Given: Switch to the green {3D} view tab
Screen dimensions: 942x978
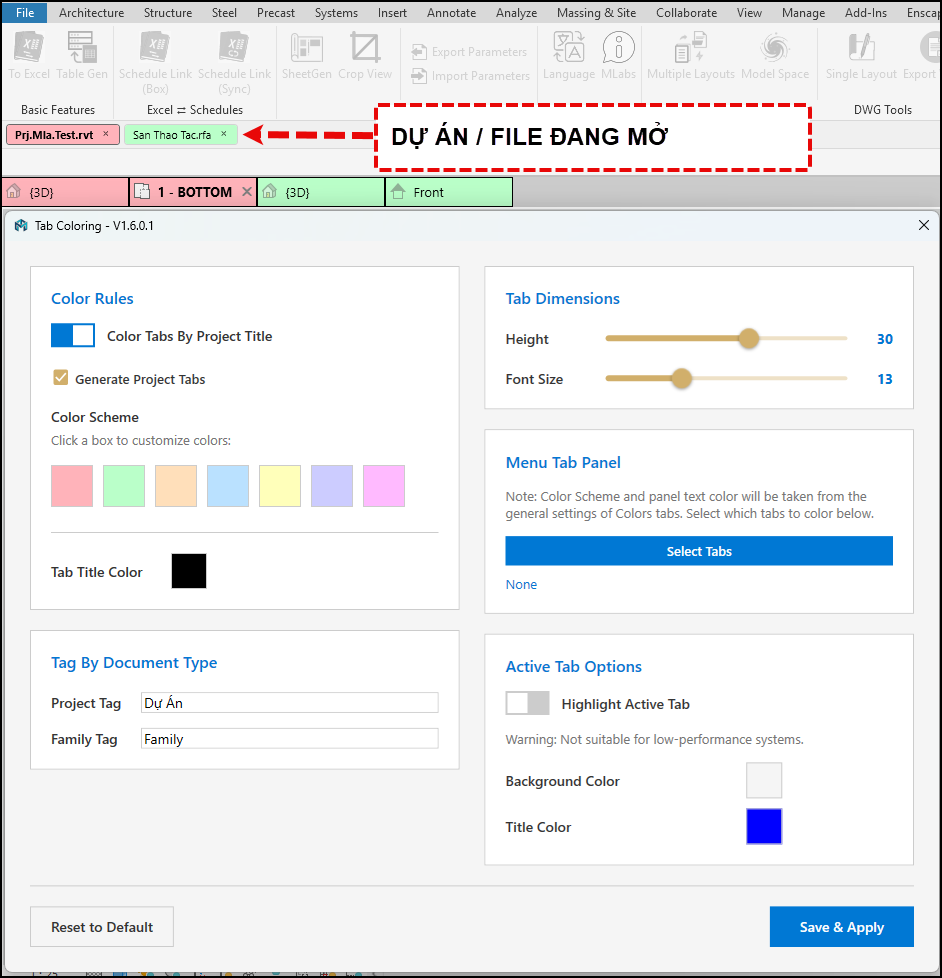Looking at the screenshot, I should tap(321, 192).
